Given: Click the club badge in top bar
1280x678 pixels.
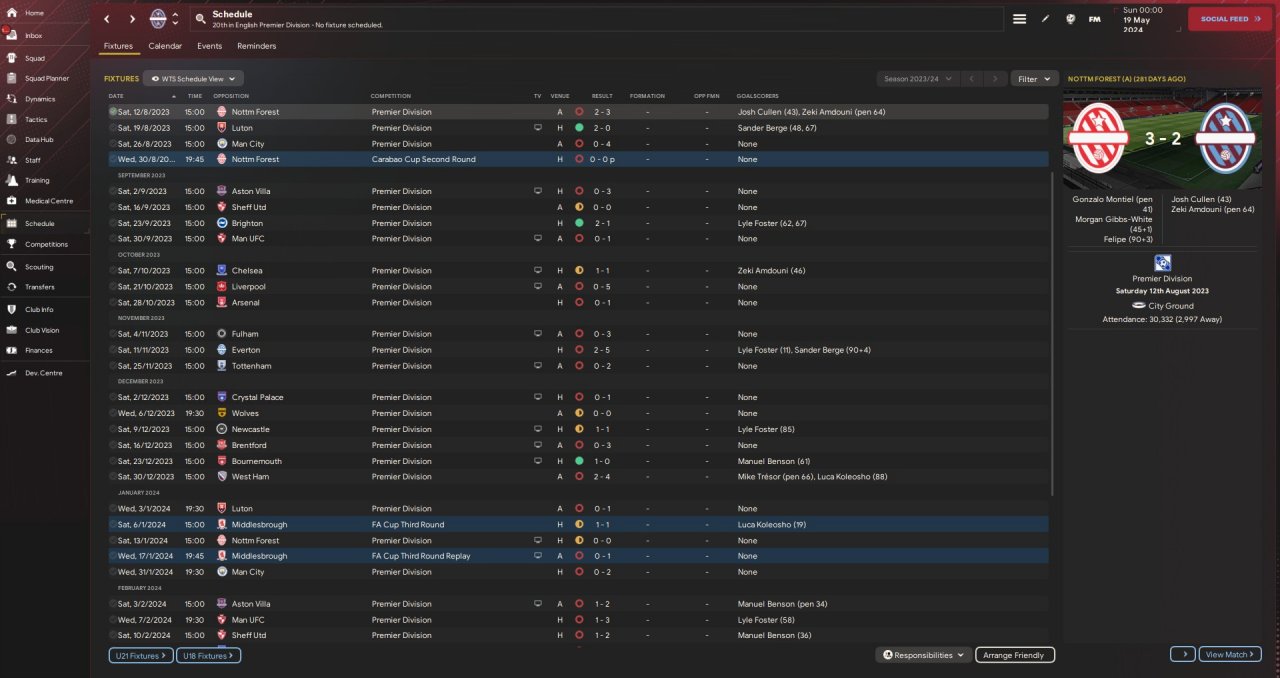Looking at the screenshot, I should [x=158, y=19].
